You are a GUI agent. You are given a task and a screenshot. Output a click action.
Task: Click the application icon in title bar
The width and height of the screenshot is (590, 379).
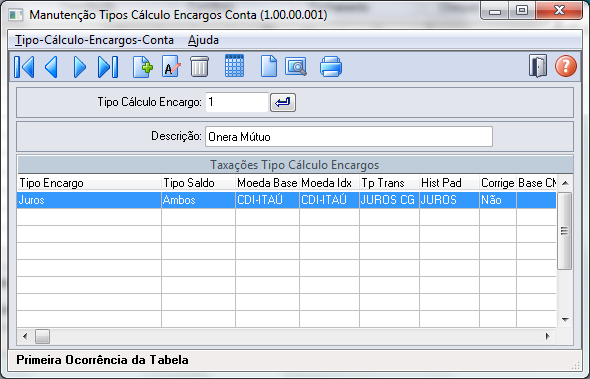pos(16,15)
